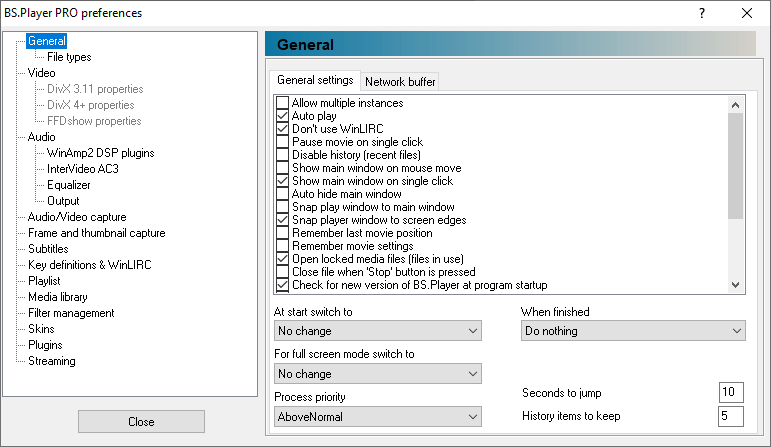Open WinAmp2 DSP plugins settings
The height and width of the screenshot is (447, 771).
tap(100, 153)
